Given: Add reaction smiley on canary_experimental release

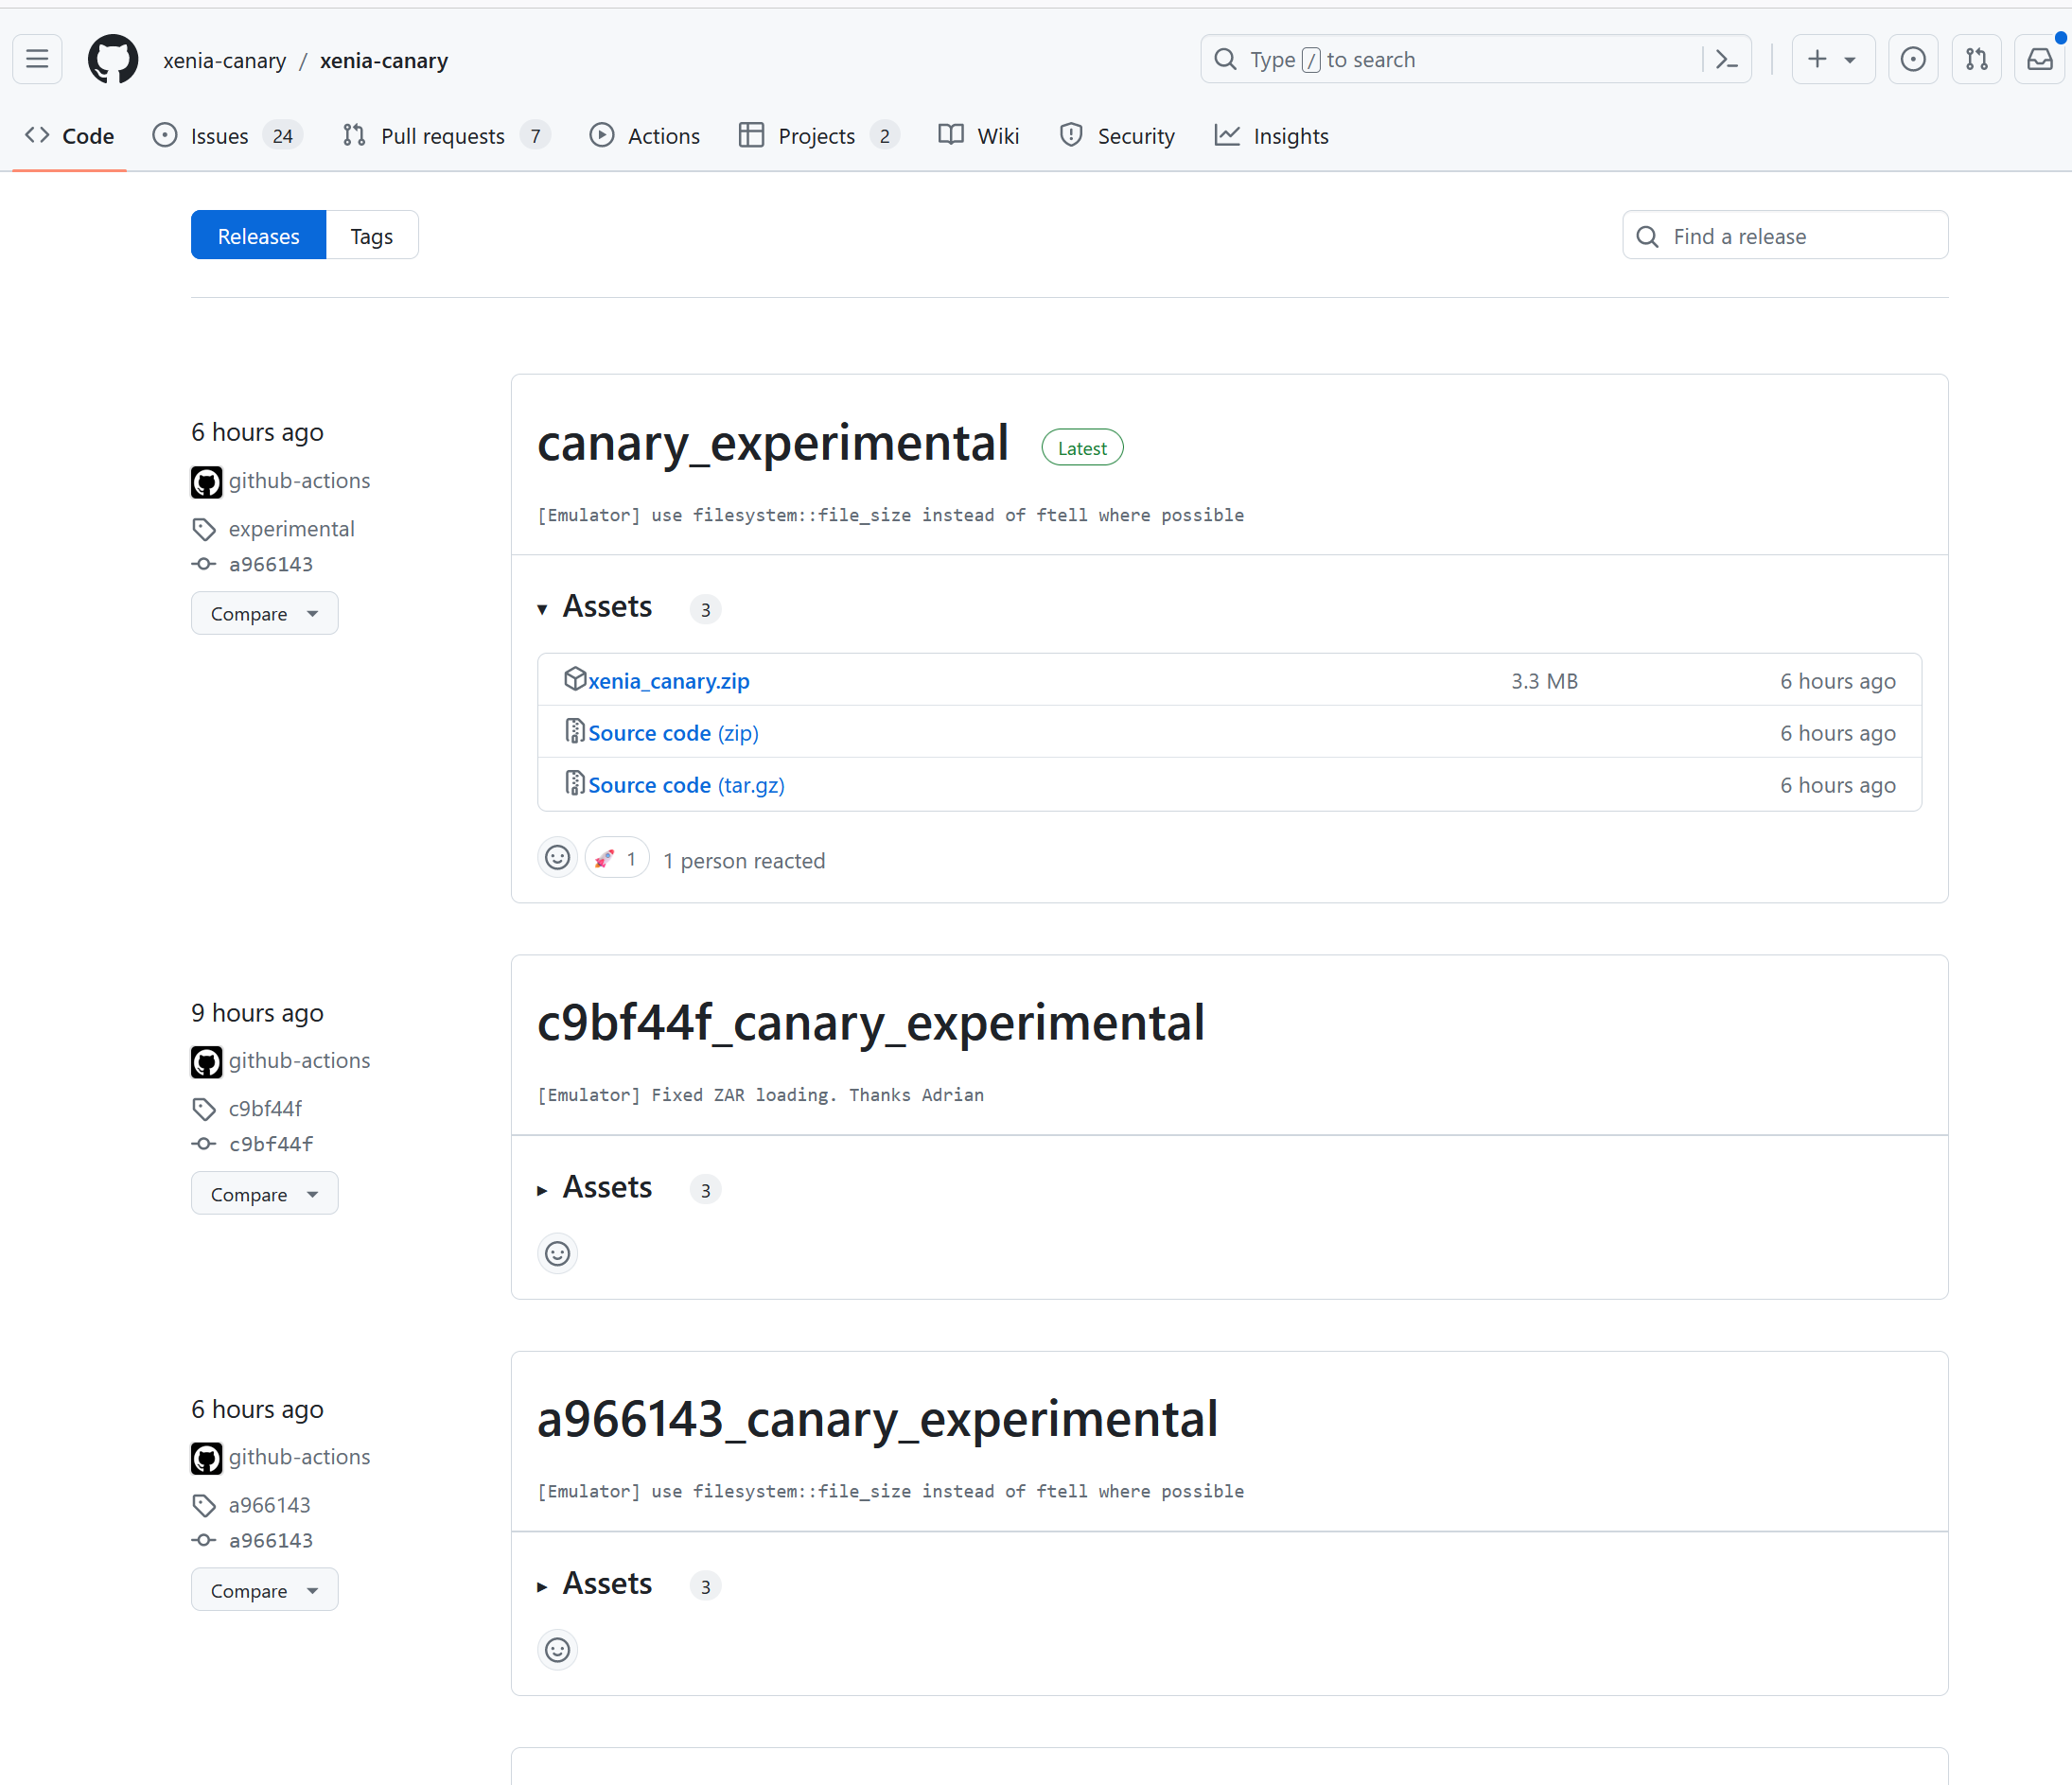Looking at the screenshot, I should point(558,858).
